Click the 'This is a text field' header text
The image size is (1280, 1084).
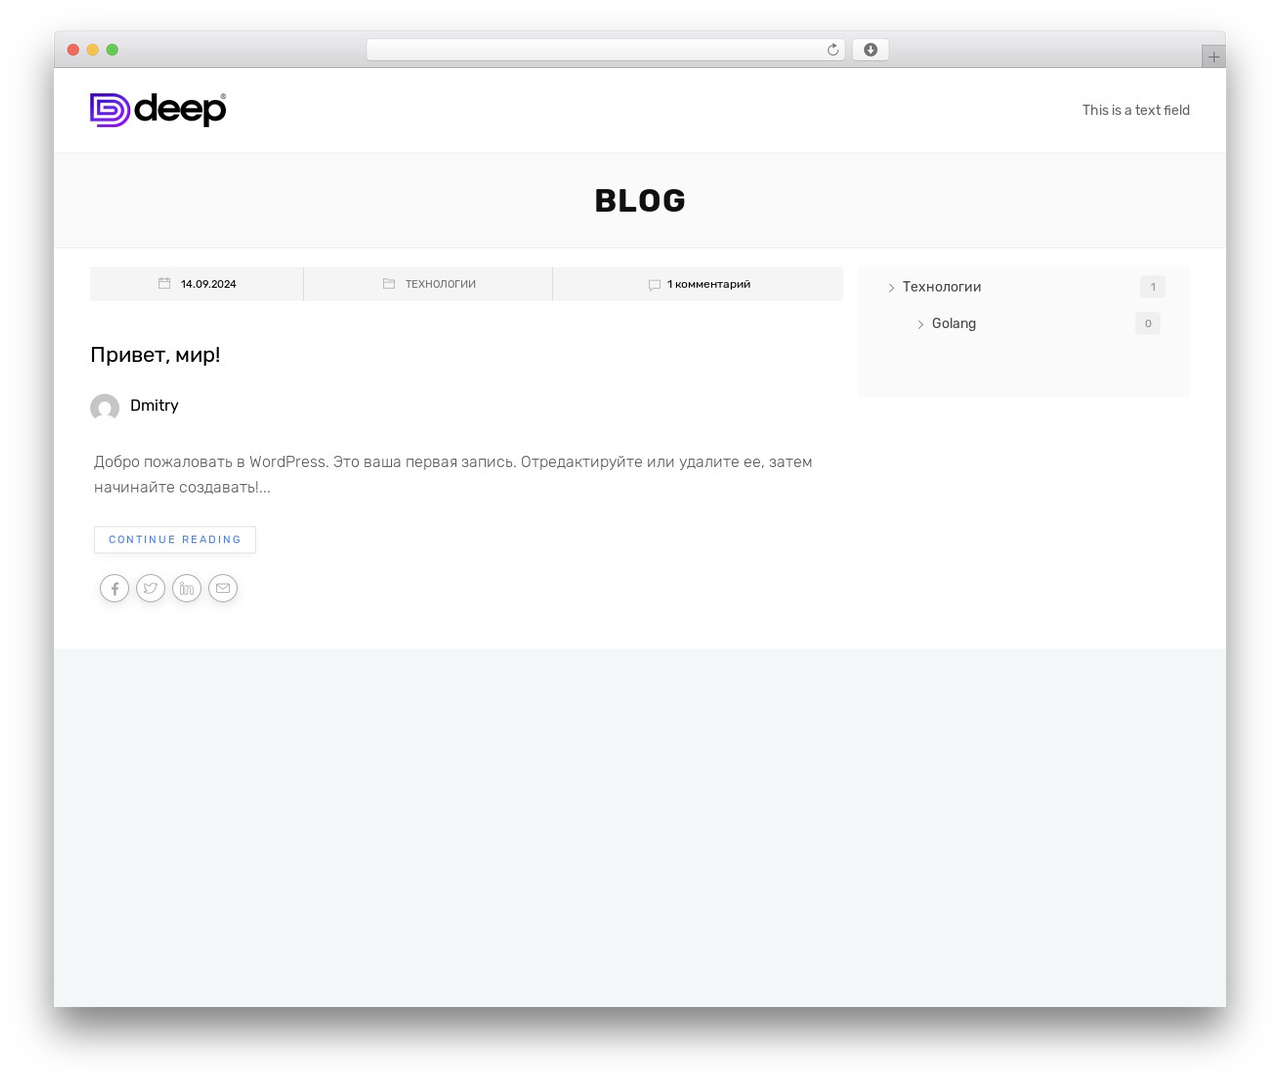point(1136,110)
